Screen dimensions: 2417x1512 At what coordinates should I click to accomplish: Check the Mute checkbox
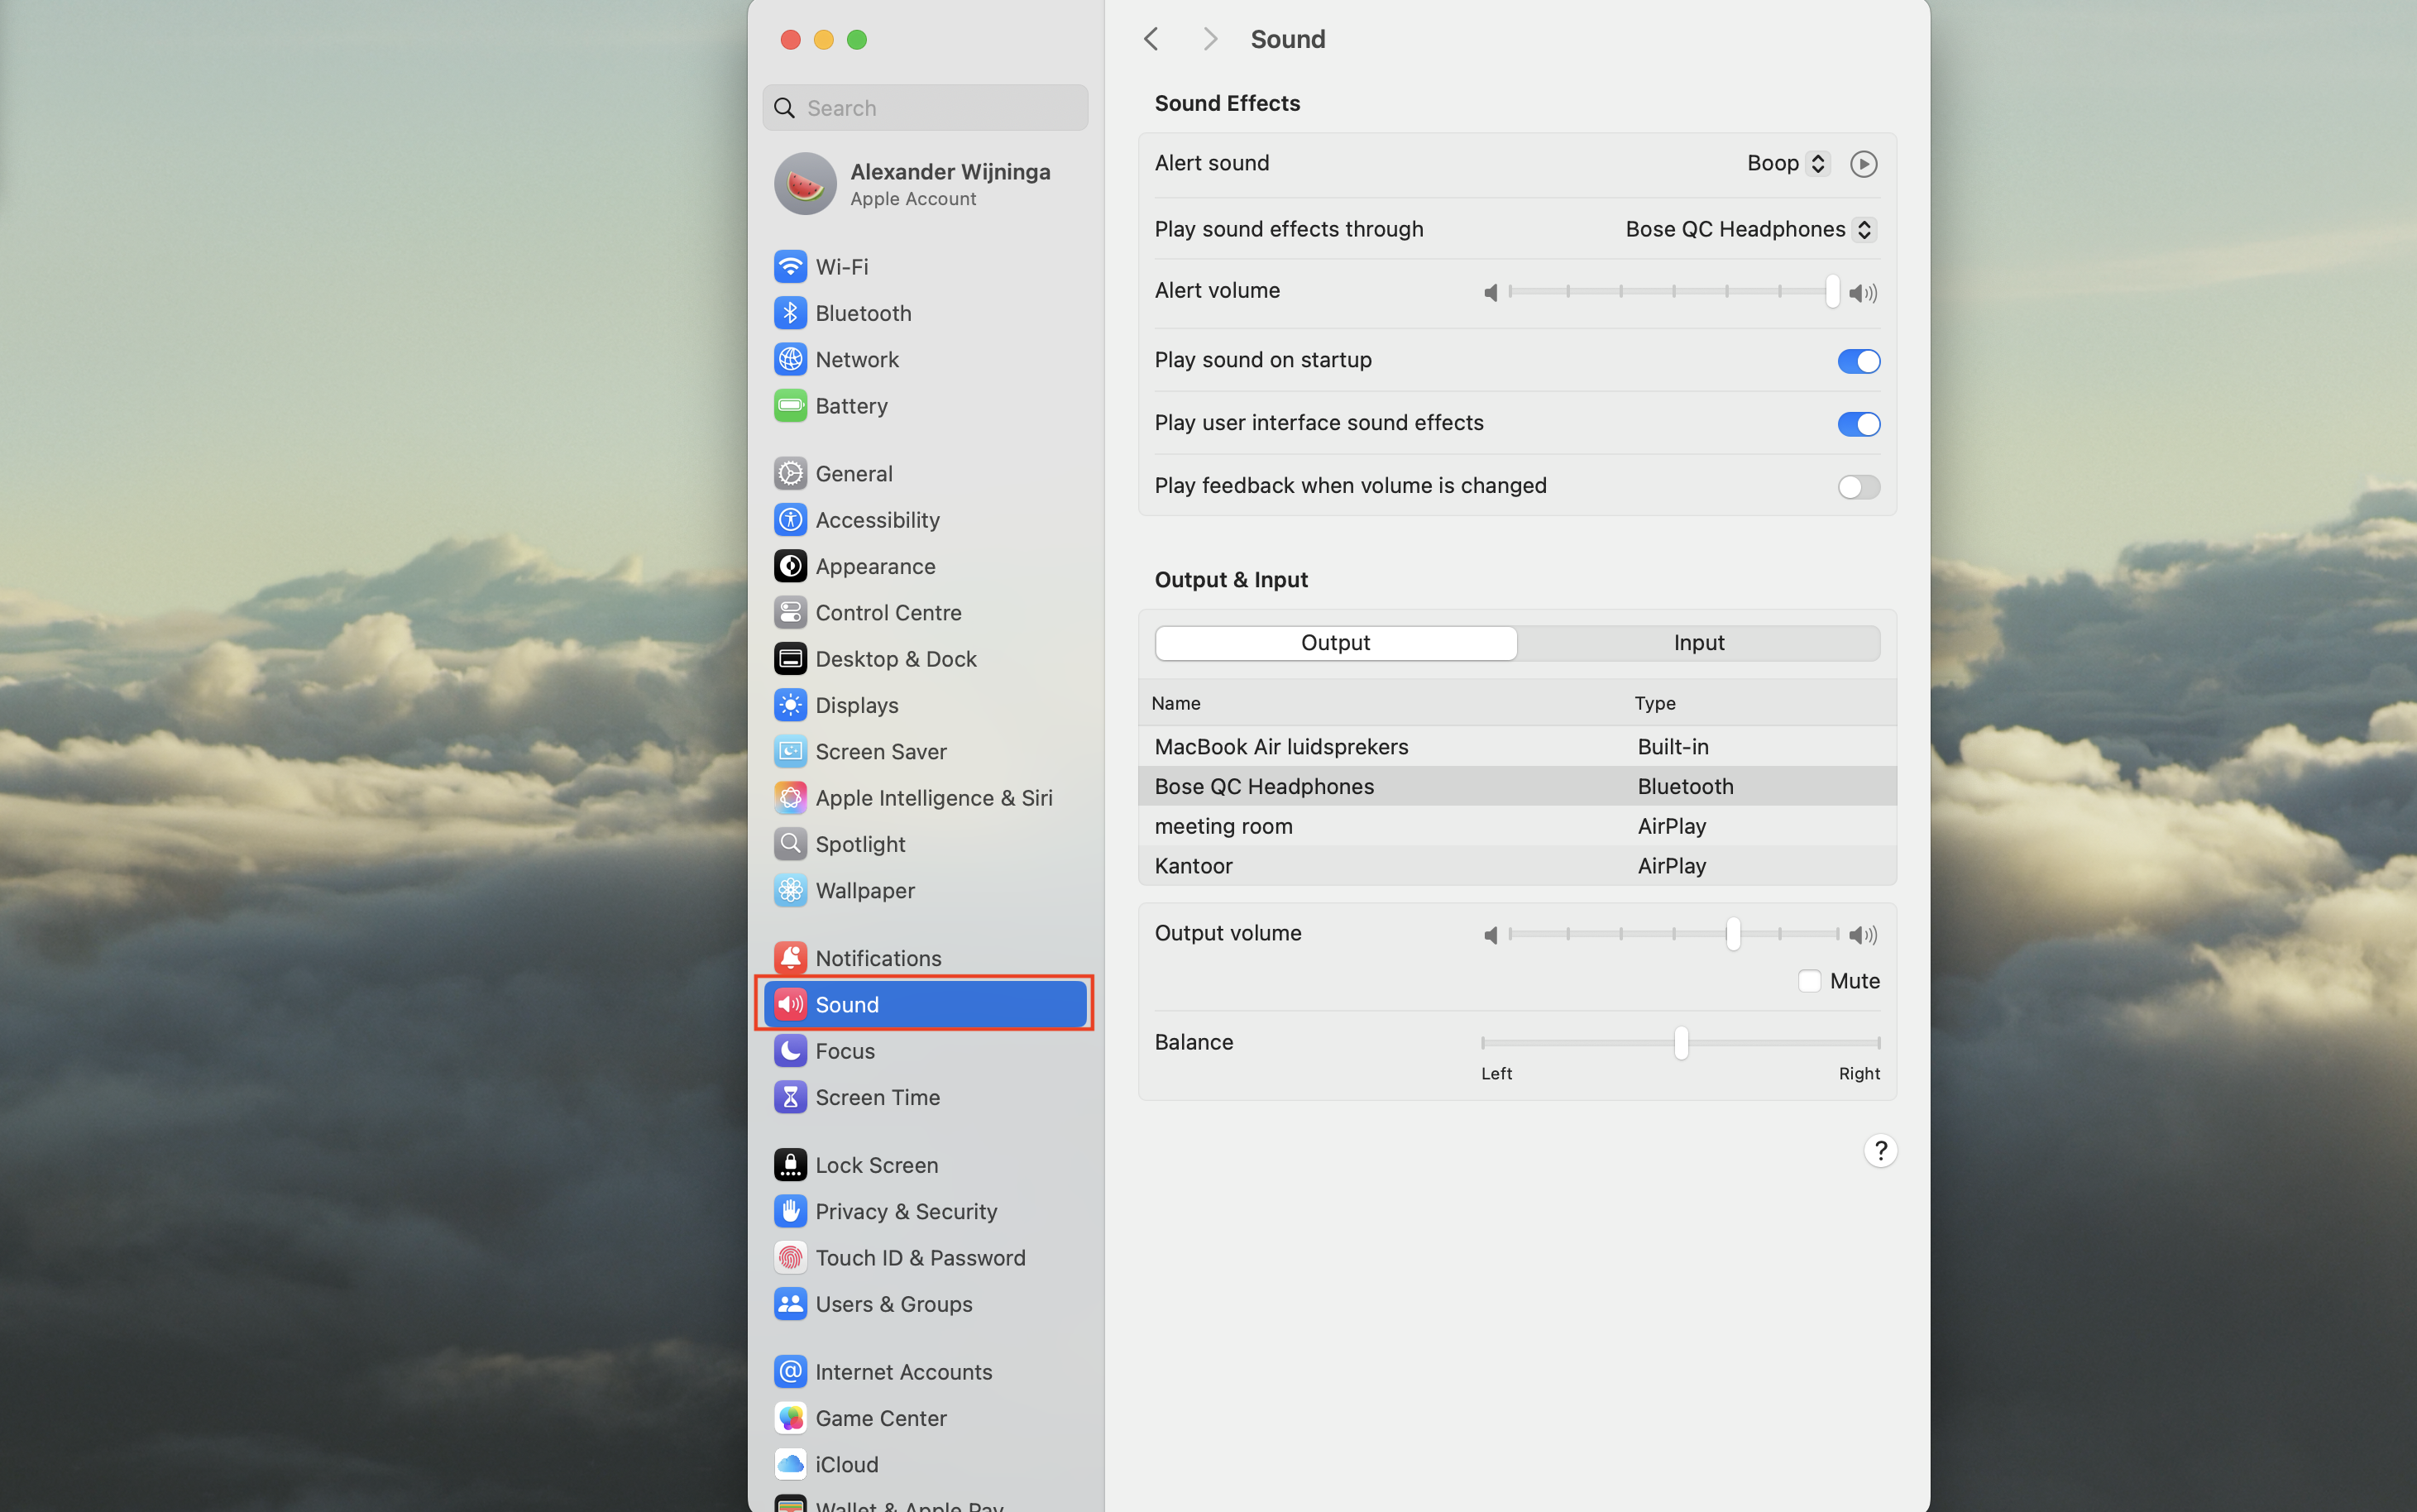(1808, 981)
